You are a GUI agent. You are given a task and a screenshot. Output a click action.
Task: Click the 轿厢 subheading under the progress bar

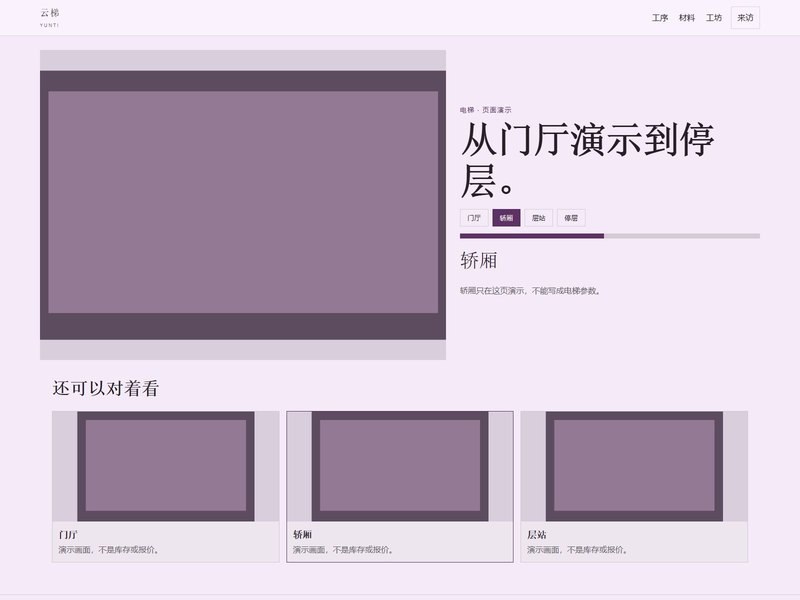(x=479, y=260)
